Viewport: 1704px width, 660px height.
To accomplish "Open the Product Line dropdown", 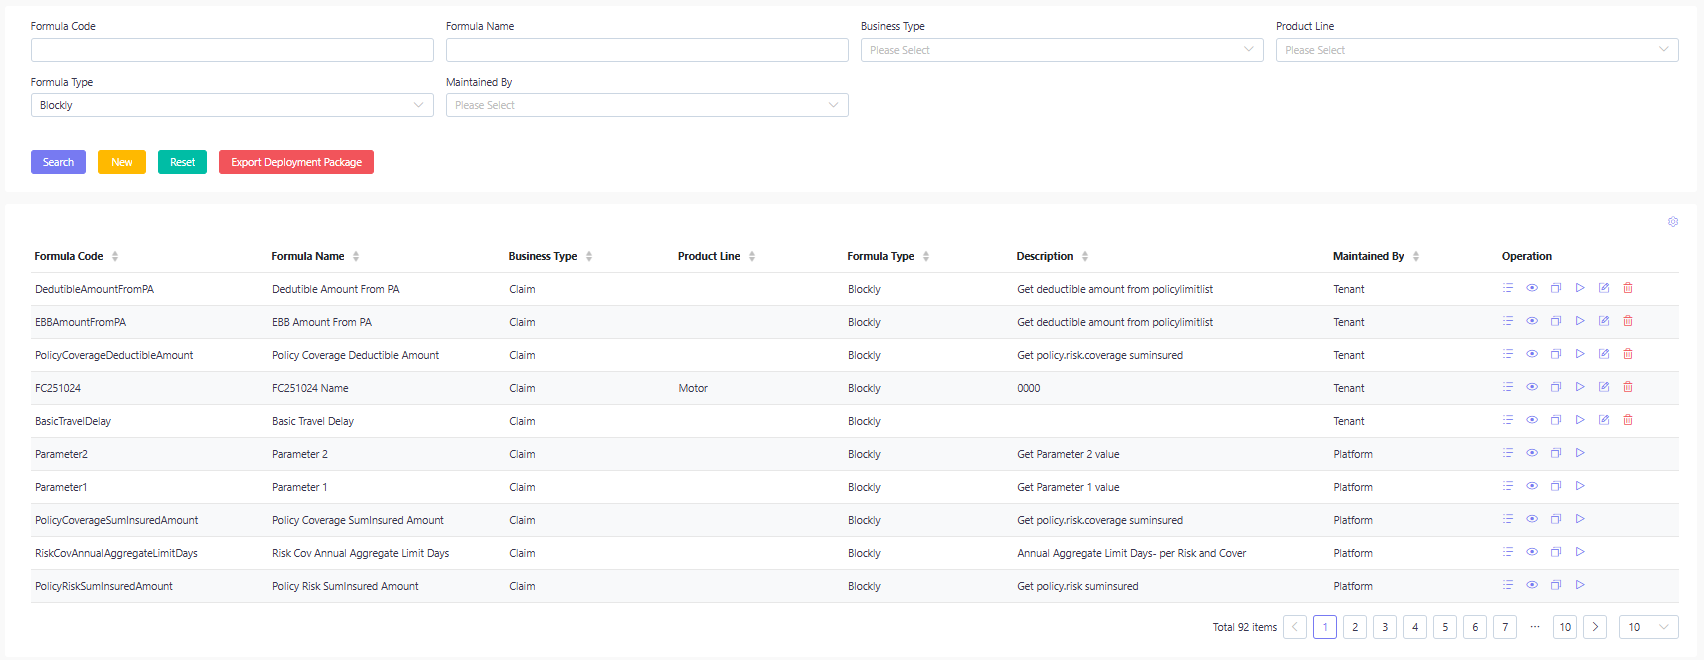I will click(x=1477, y=50).
